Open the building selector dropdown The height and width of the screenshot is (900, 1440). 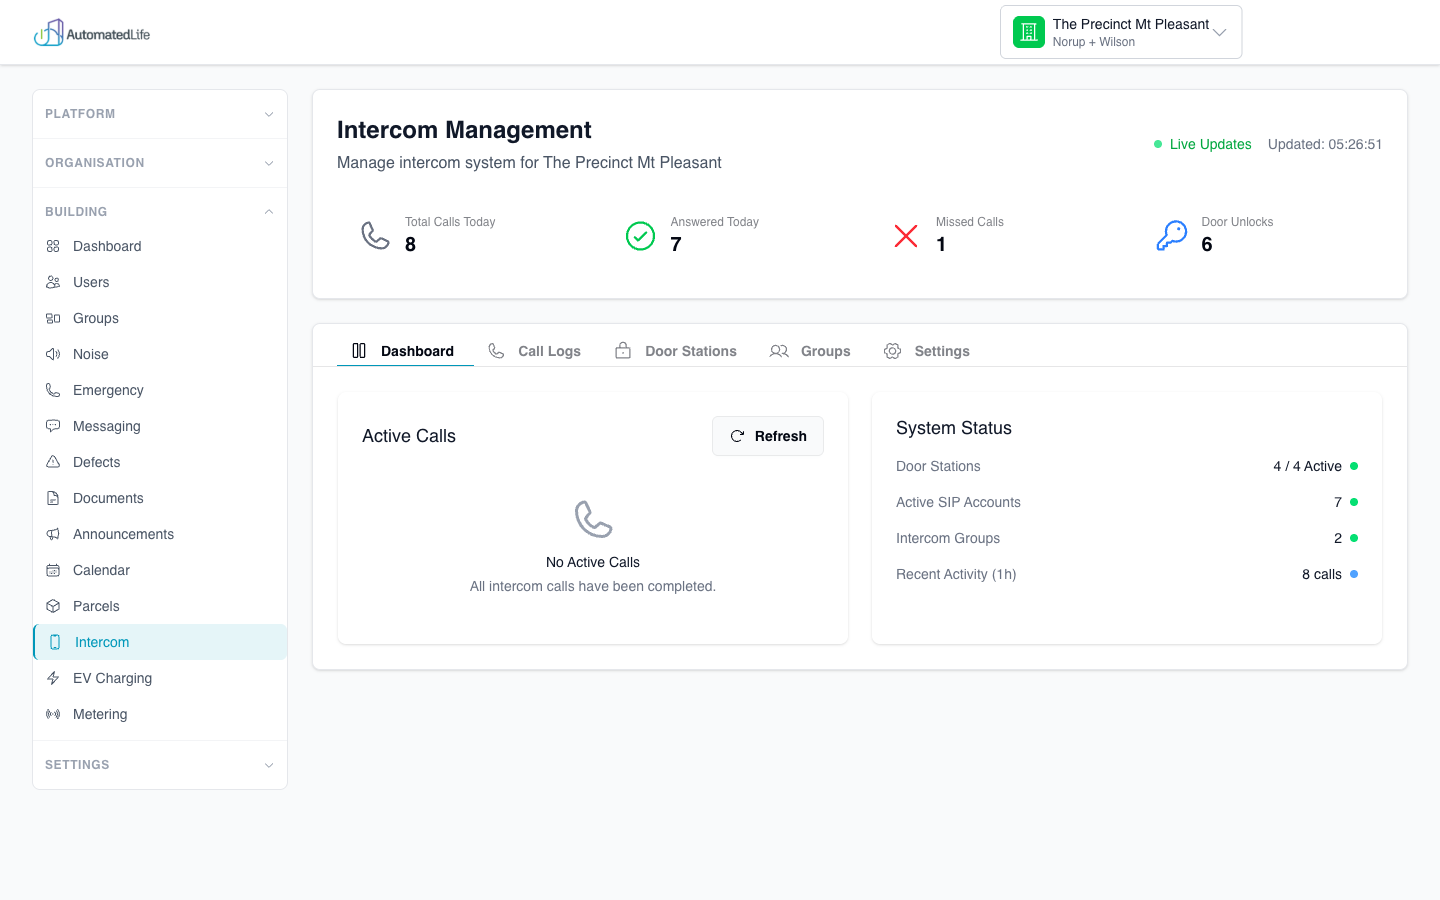[x=1219, y=31]
